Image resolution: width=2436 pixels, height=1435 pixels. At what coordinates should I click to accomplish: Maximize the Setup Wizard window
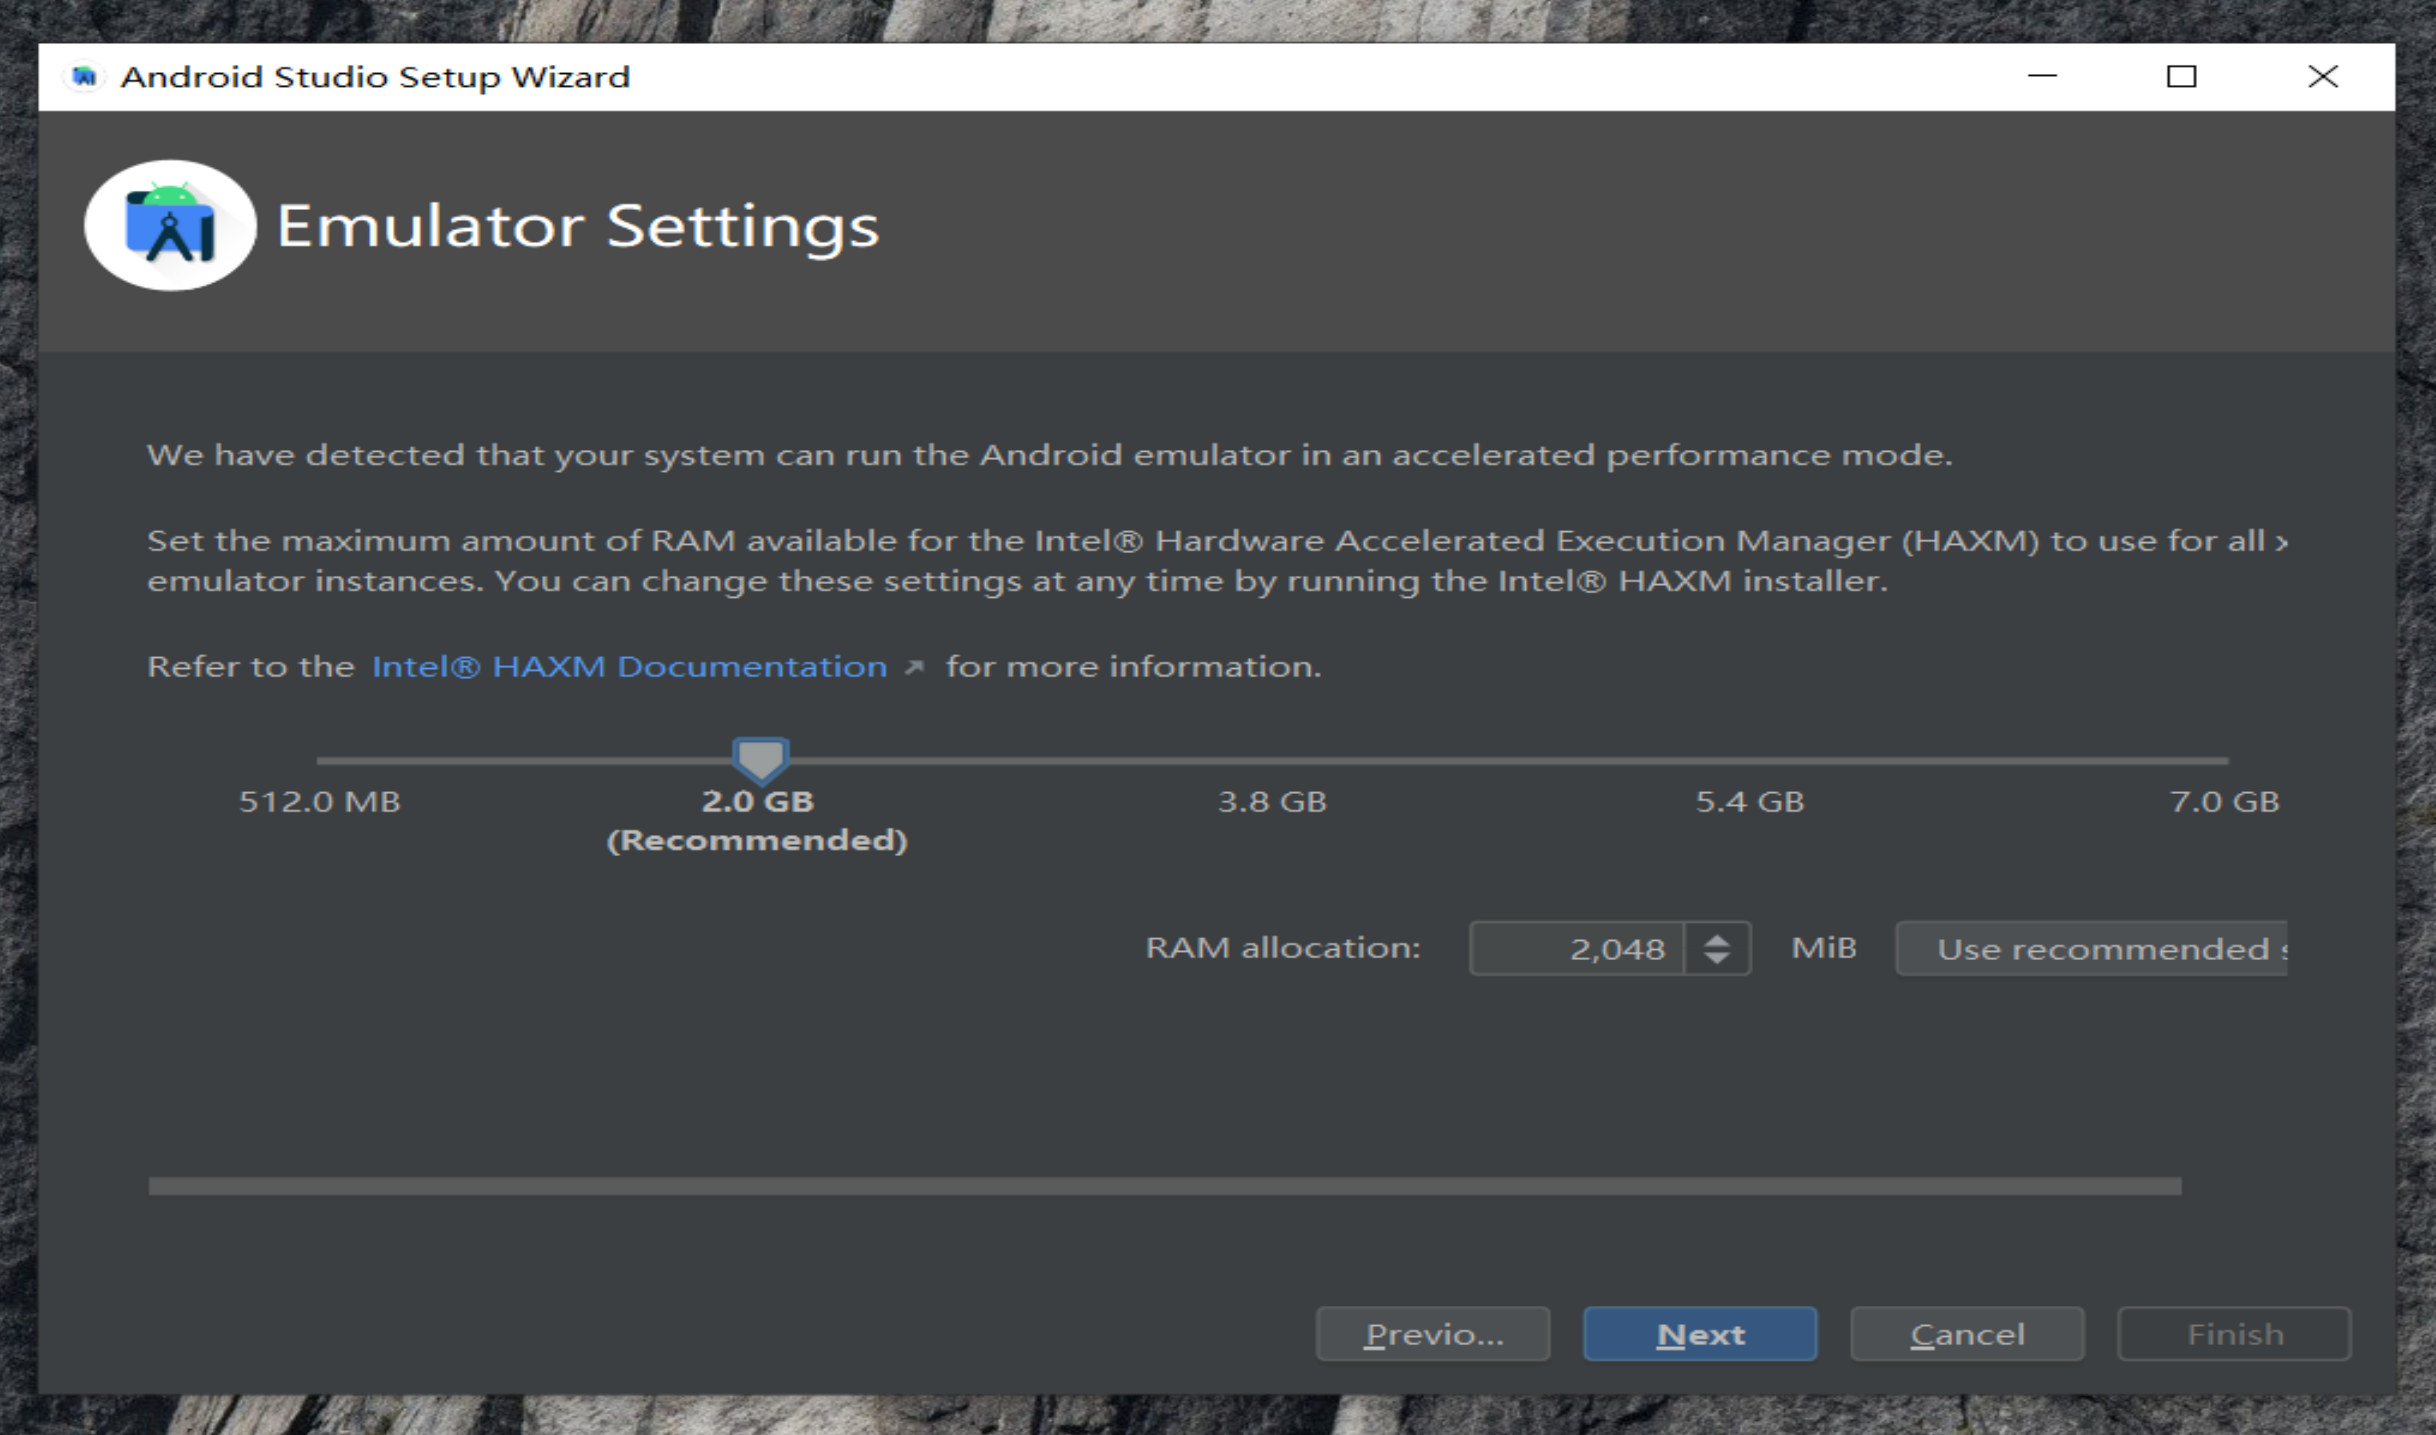[x=2181, y=77]
